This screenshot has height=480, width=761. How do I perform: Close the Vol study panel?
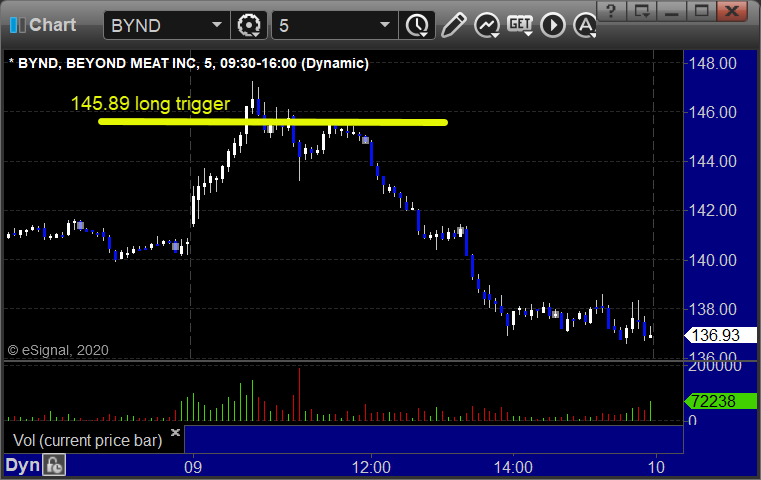[175, 432]
